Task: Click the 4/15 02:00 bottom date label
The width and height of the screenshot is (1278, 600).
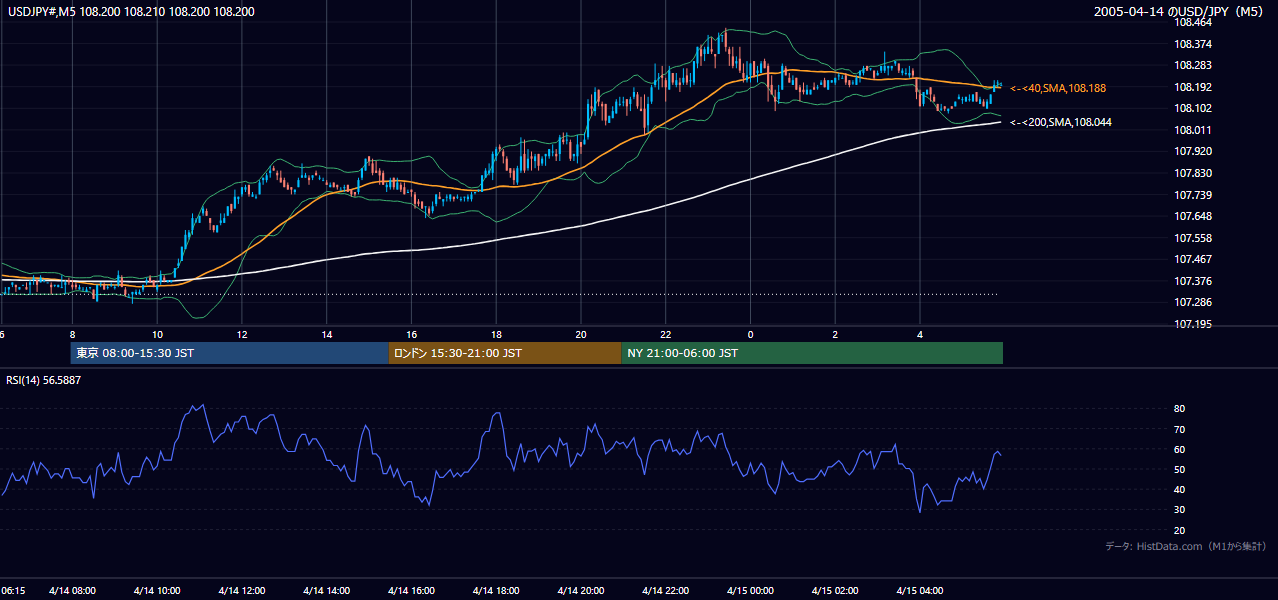Action: coord(835,591)
